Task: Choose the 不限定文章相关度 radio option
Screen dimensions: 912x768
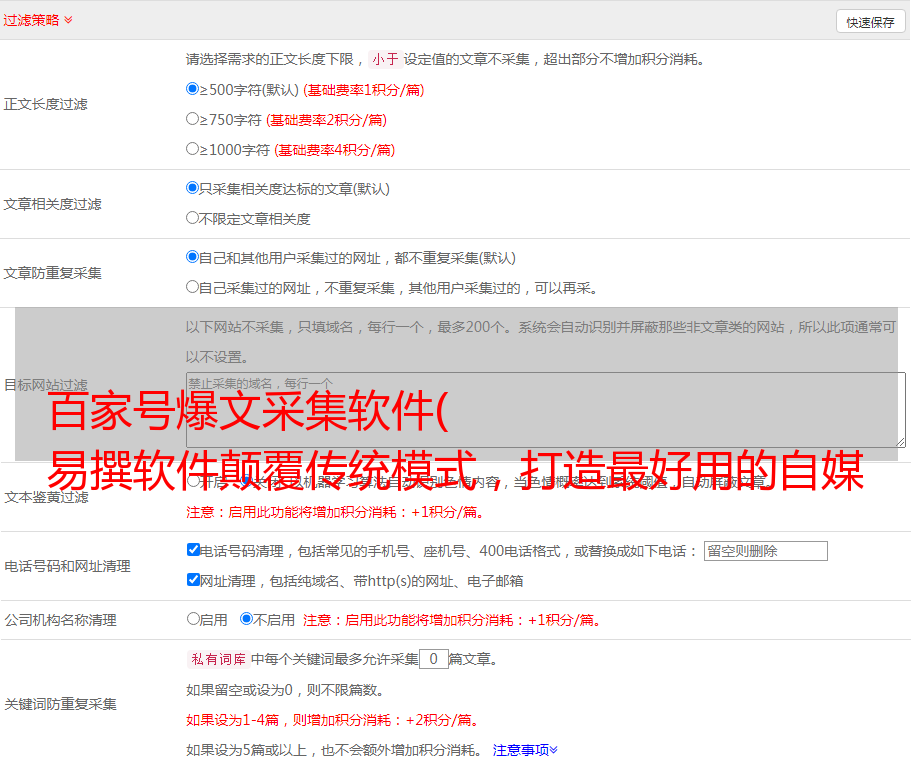Action: [192, 218]
